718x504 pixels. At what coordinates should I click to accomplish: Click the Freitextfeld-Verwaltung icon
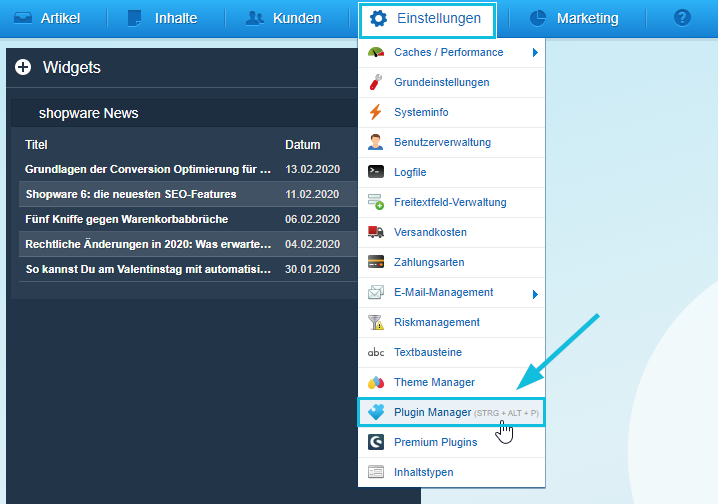click(376, 202)
